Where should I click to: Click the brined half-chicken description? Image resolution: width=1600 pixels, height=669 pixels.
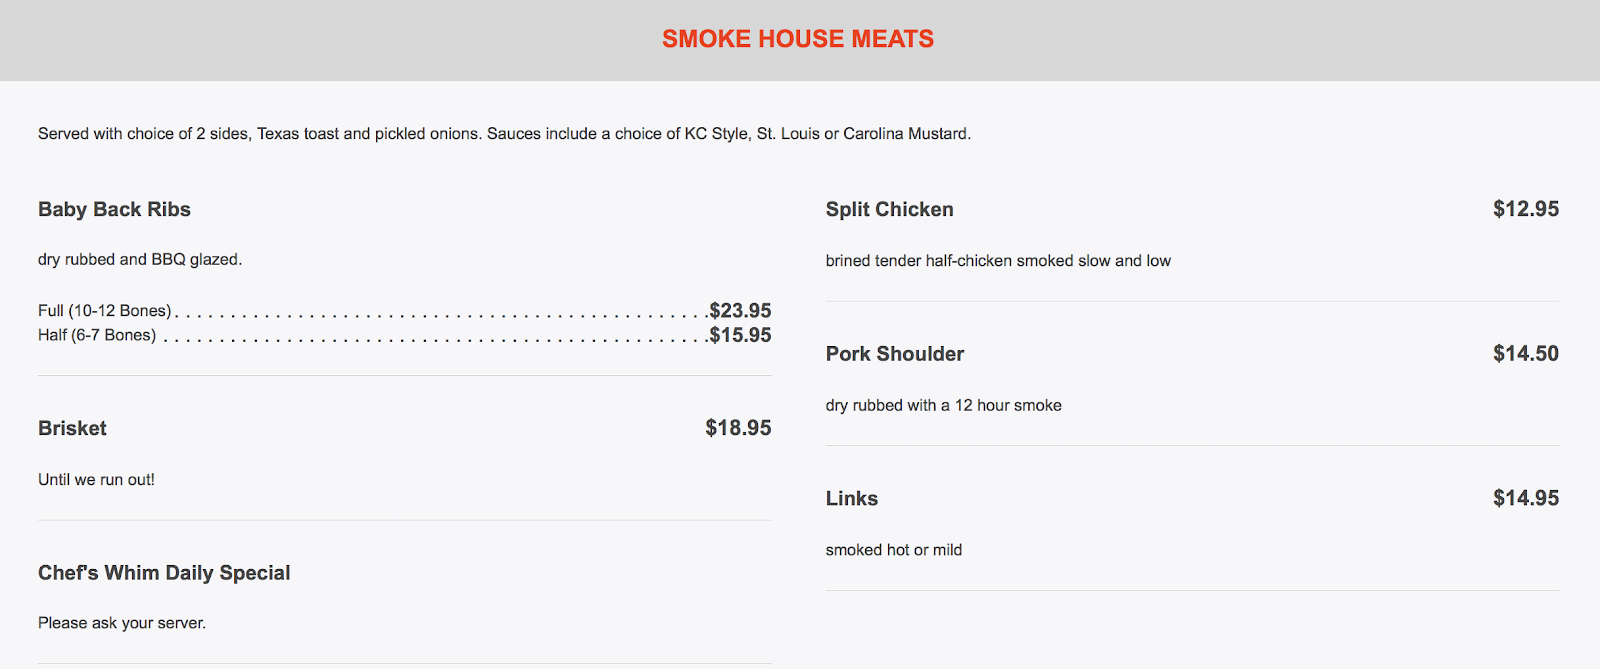[x=998, y=261]
